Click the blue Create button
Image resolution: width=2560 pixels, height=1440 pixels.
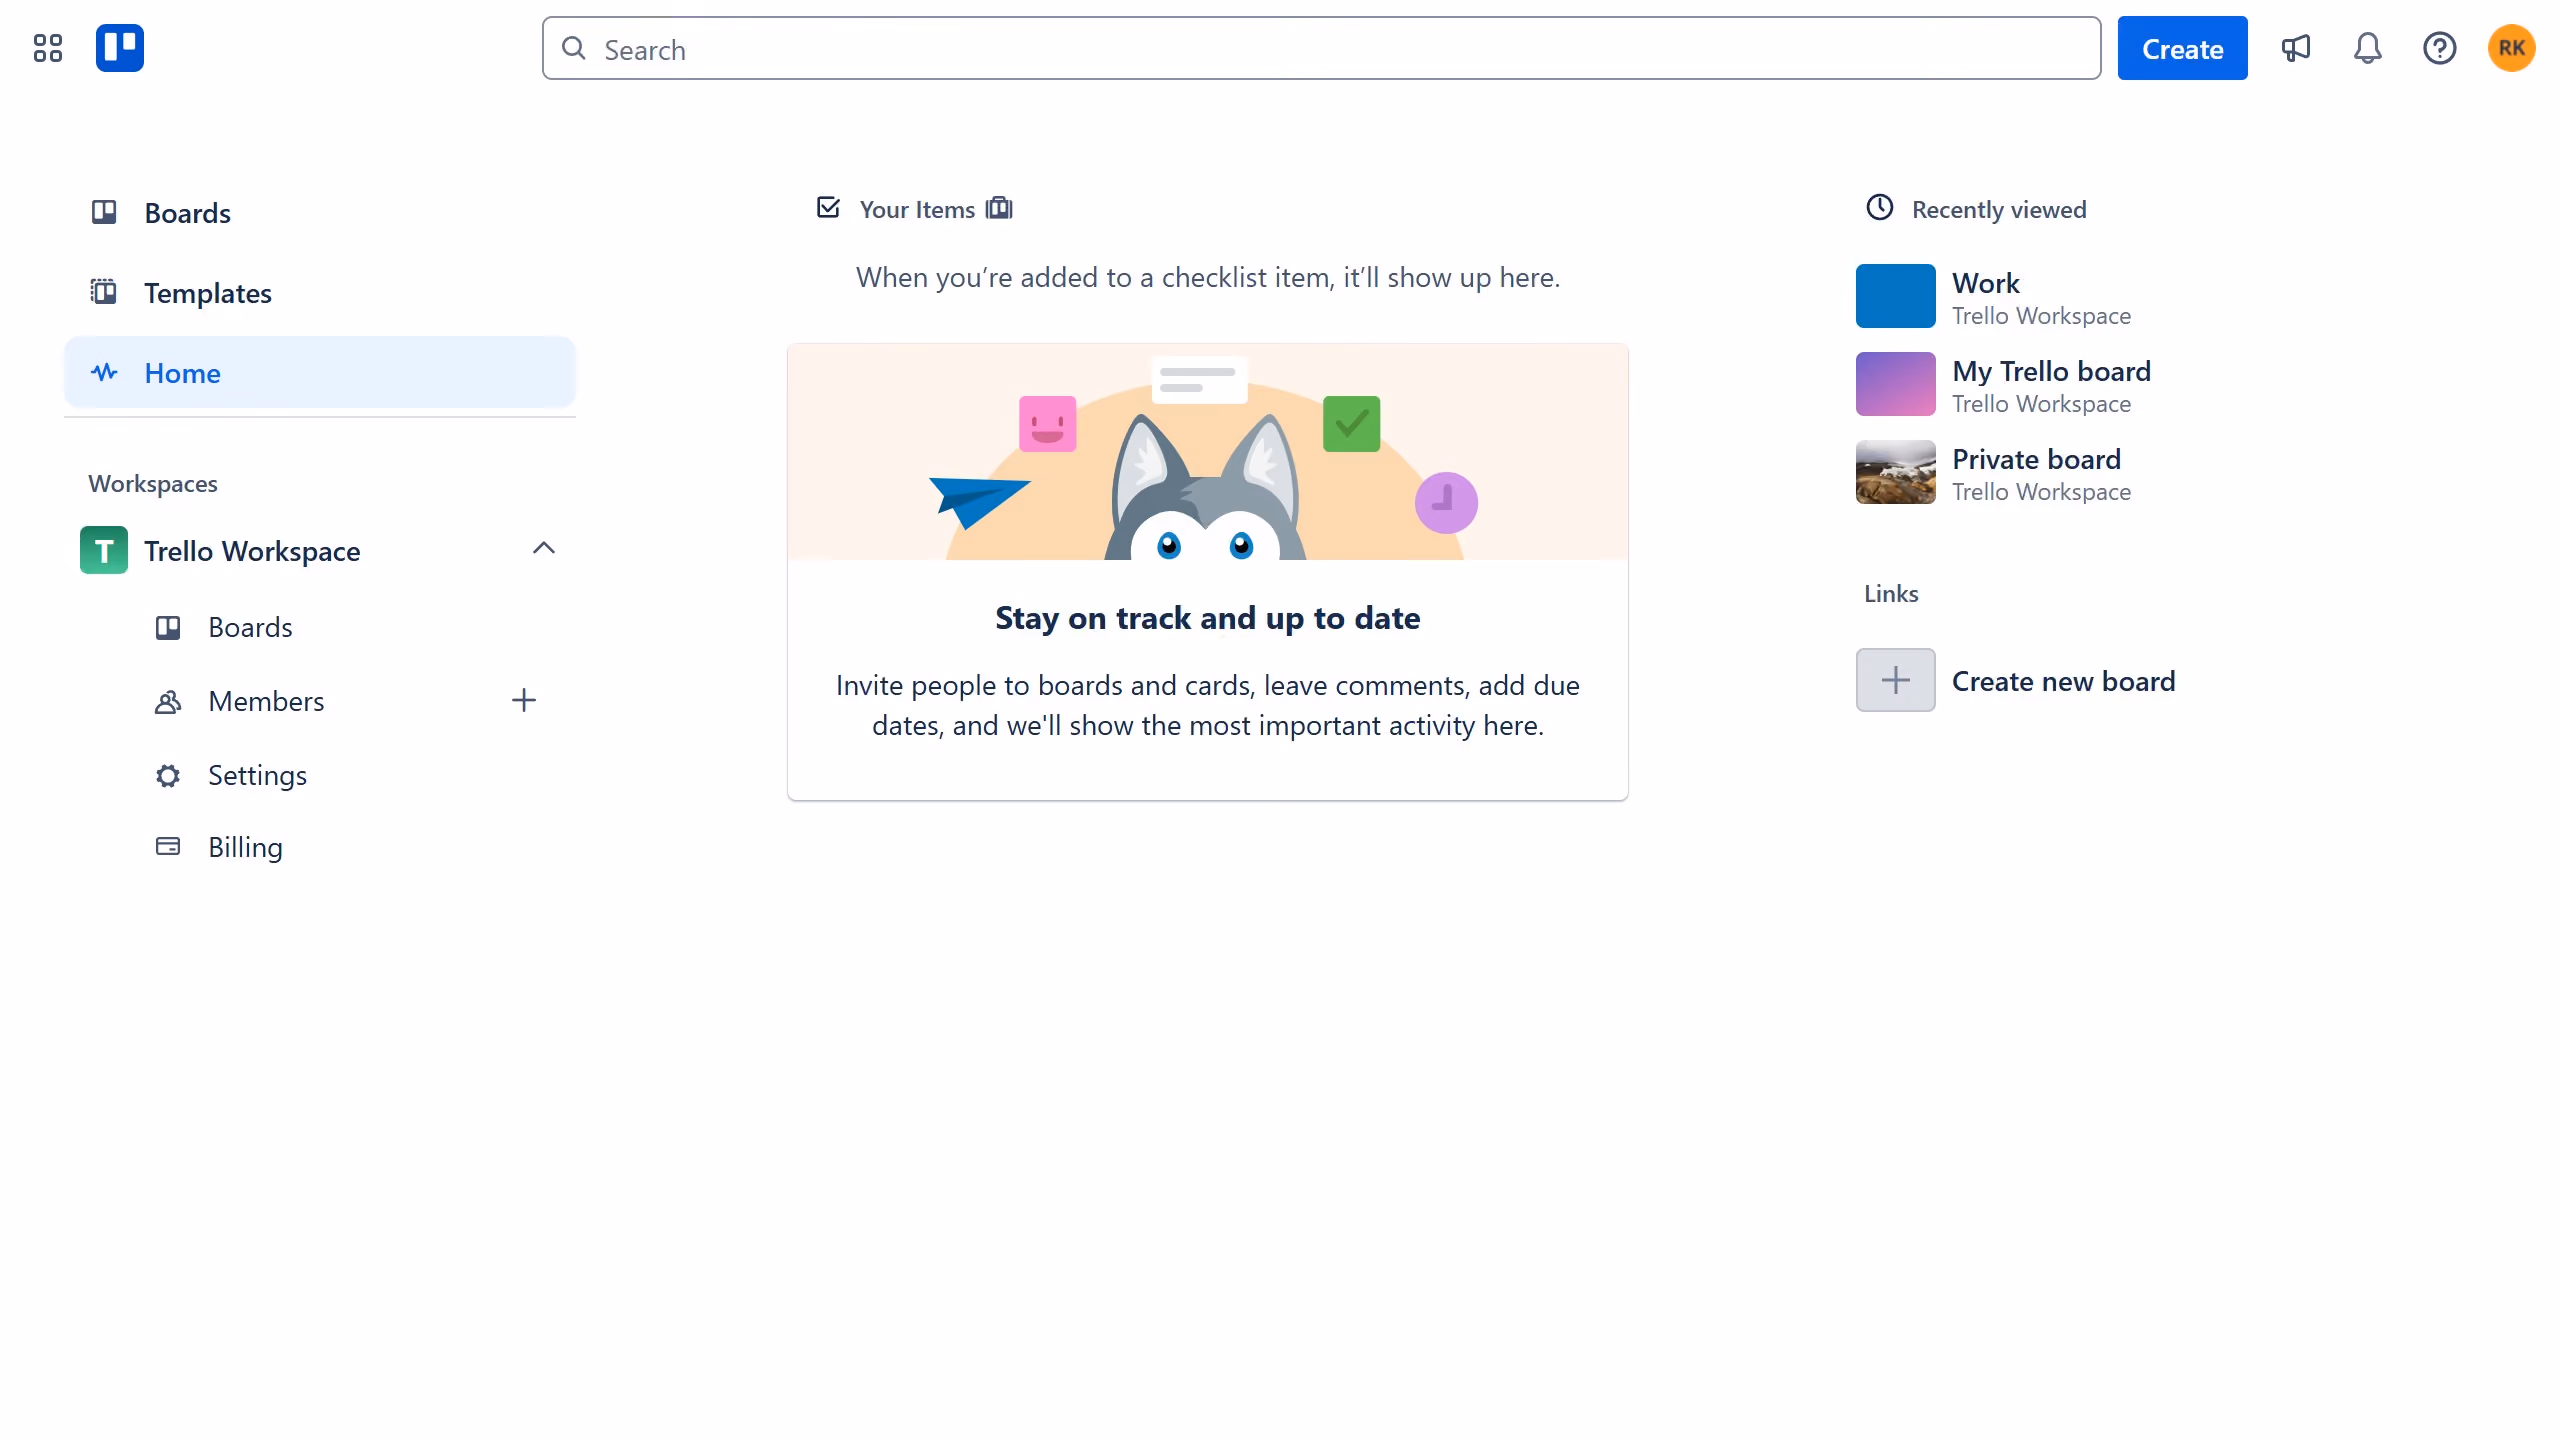tap(2182, 48)
